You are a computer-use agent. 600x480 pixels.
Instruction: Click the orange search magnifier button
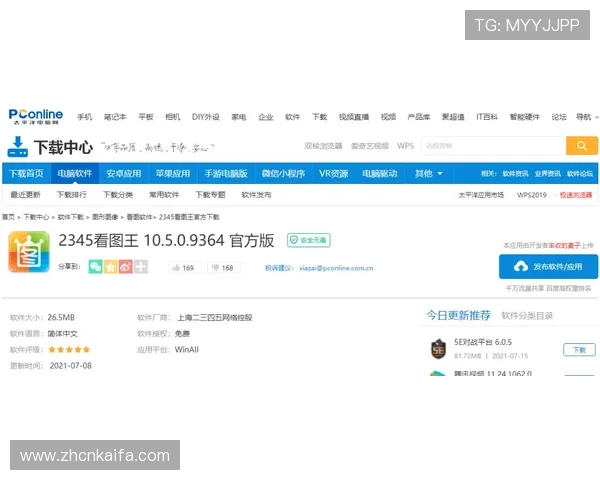click(x=582, y=146)
